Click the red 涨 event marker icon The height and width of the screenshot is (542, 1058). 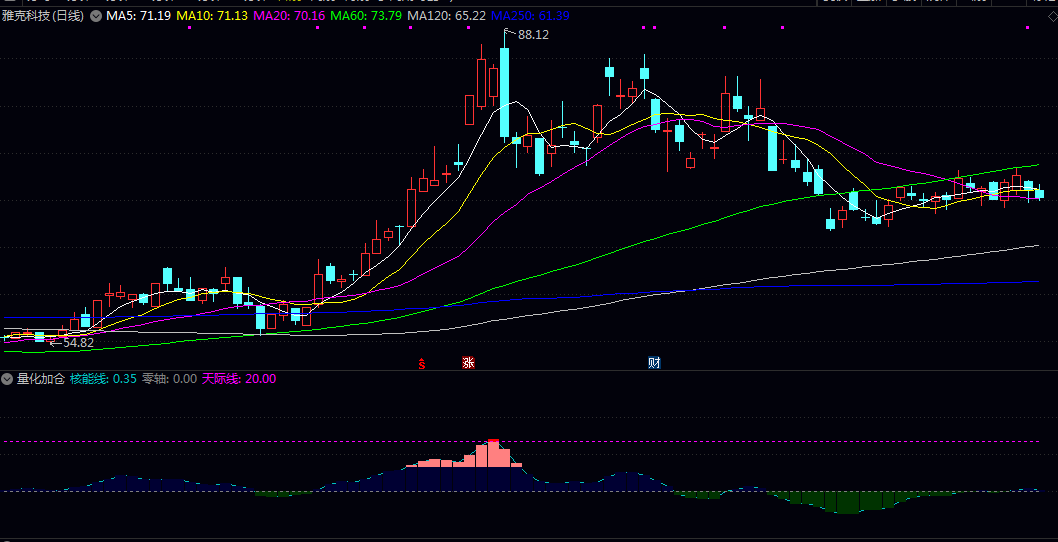(x=468, y=363)
